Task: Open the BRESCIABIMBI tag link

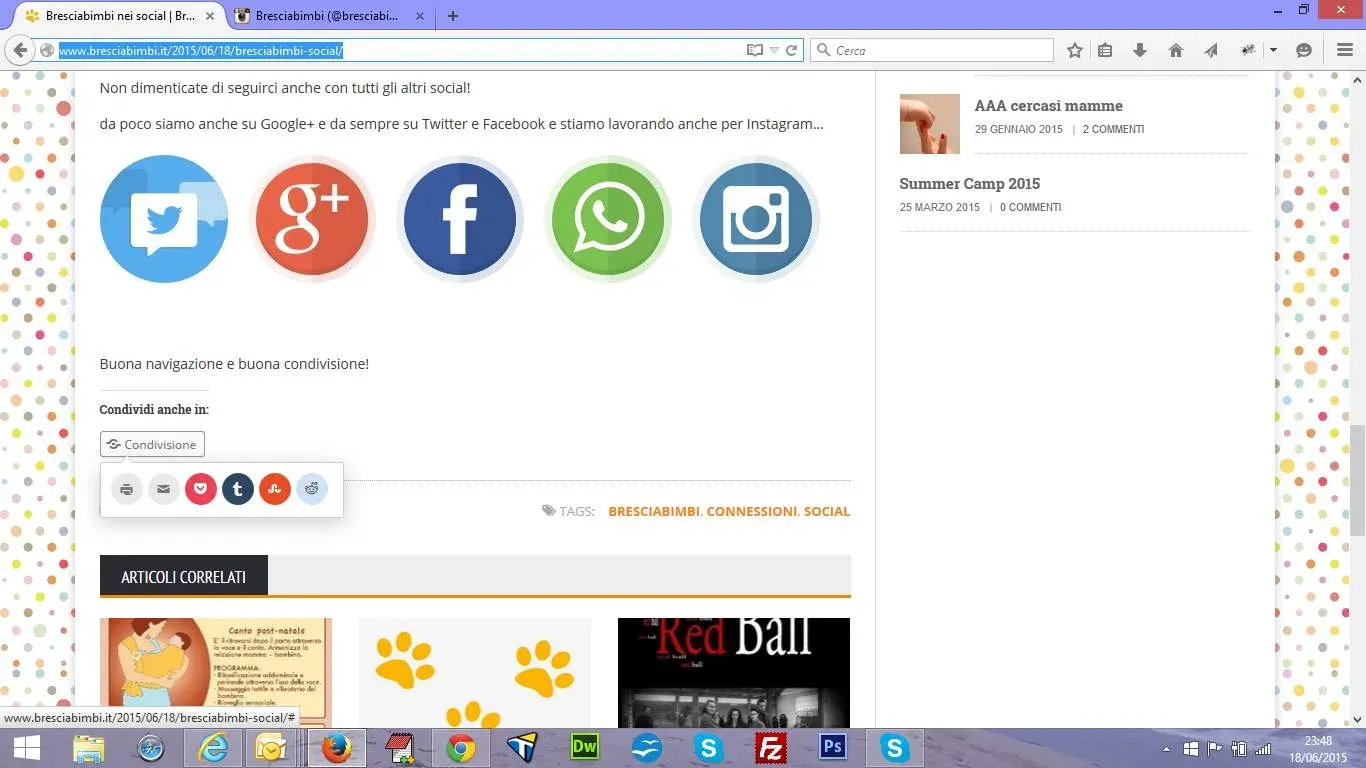Action: tap(653, 511)
